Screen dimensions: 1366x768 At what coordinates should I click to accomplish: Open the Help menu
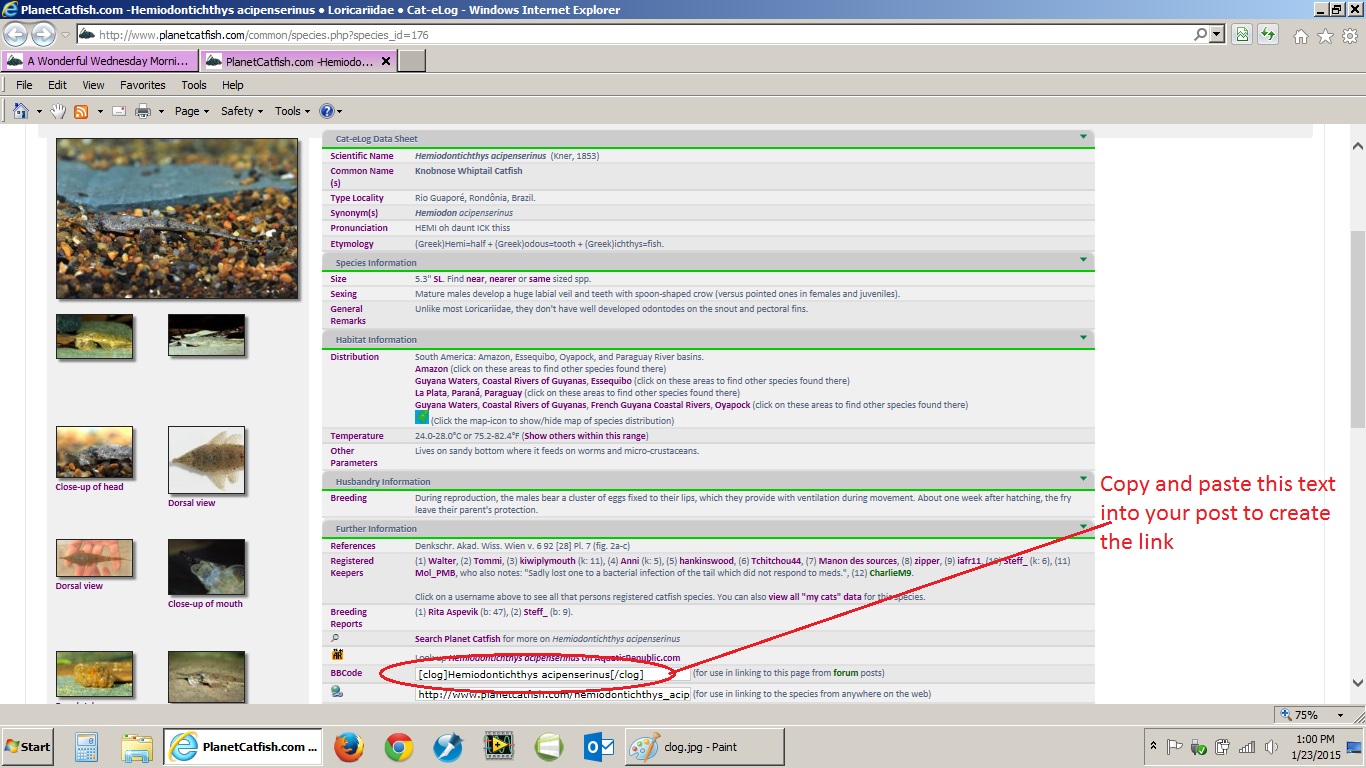pyautogui.click(x=233, y=85)
